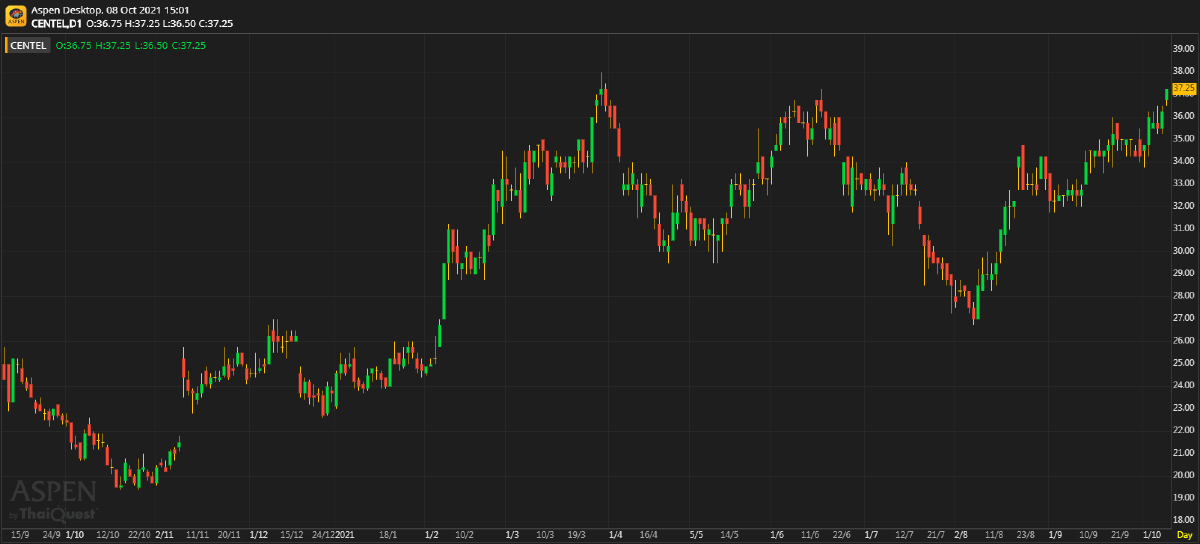Screen dimensions: 1200x544
Task: Click the 'Aspen Desktop, 08 Oct 2021 15:01' title text
Action: 111,10
